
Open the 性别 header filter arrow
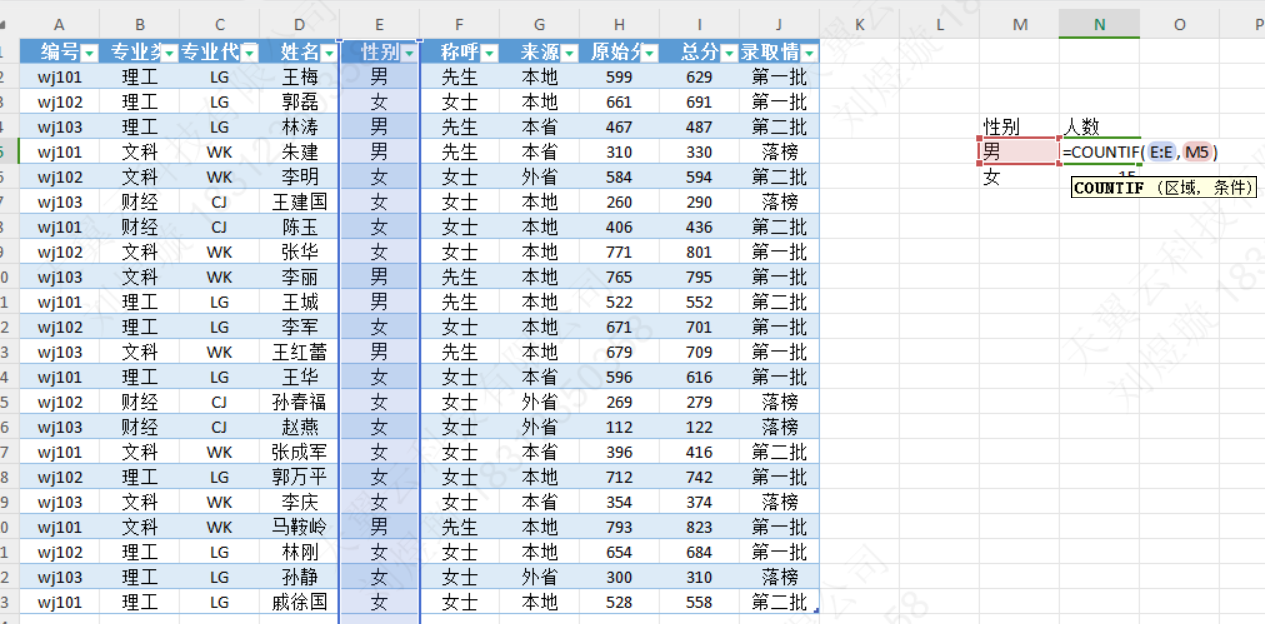[x=409, y=53]
